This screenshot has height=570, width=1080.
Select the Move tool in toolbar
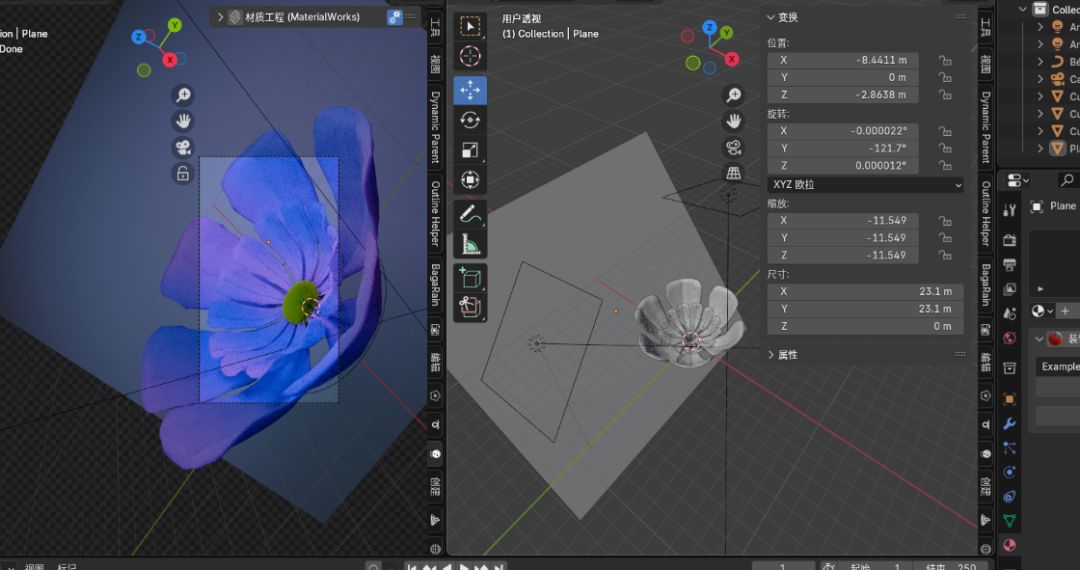click(x=469, y=90)
